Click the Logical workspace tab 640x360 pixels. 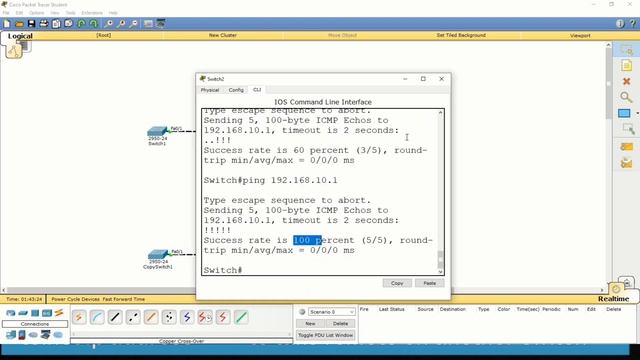click(x=20, y=36)
